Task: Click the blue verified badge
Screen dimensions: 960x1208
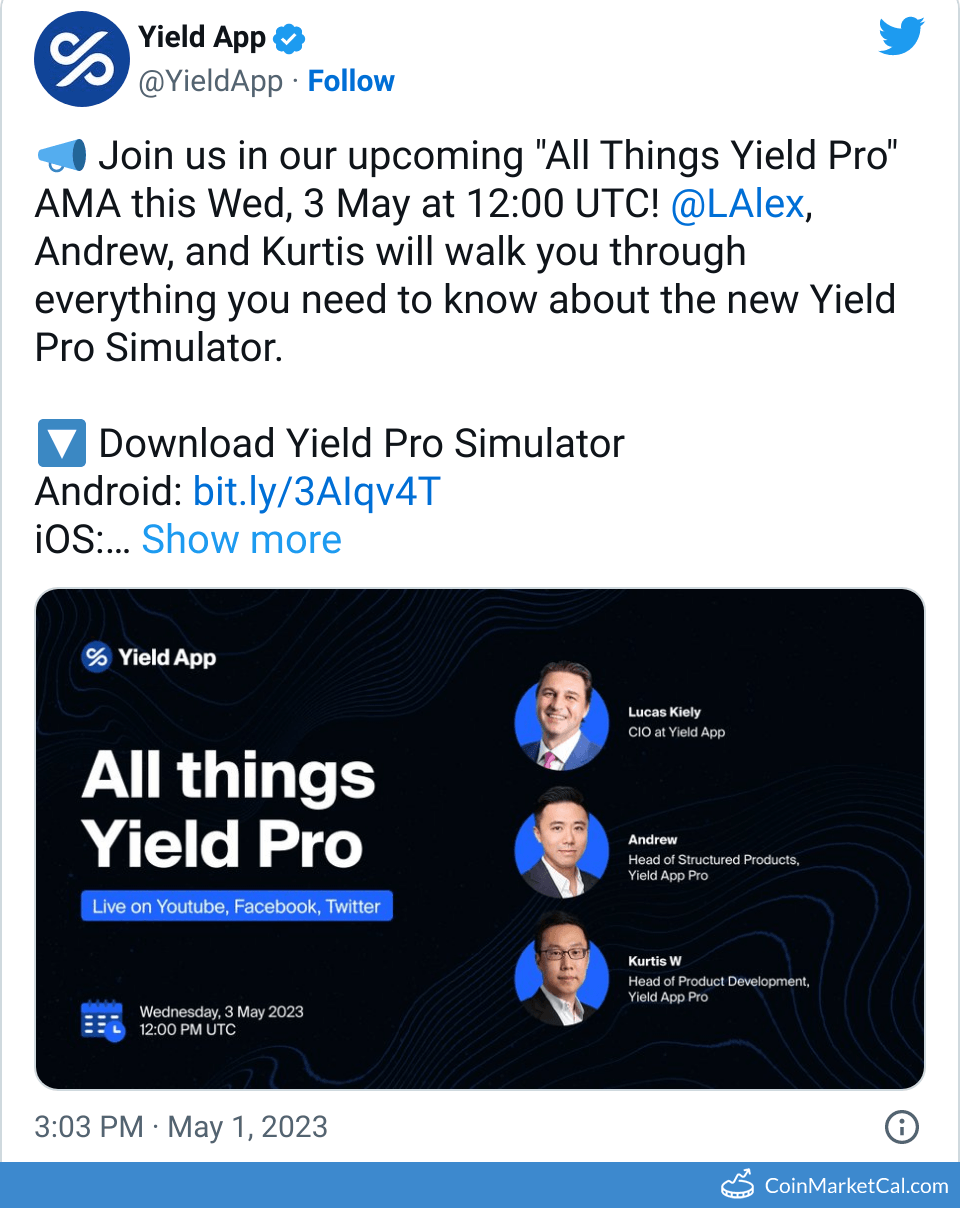Action: pyautogui.click(x=291, y=39)
